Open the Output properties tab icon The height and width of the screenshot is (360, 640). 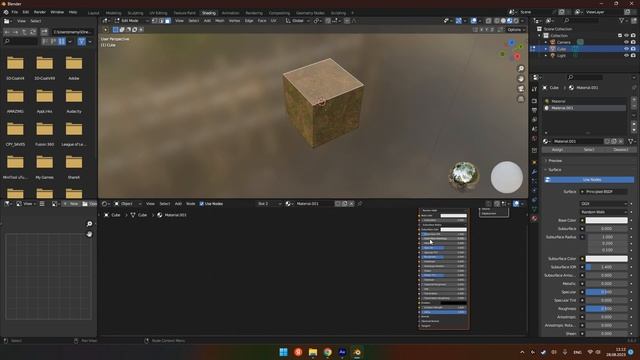[x=534, y=110]
